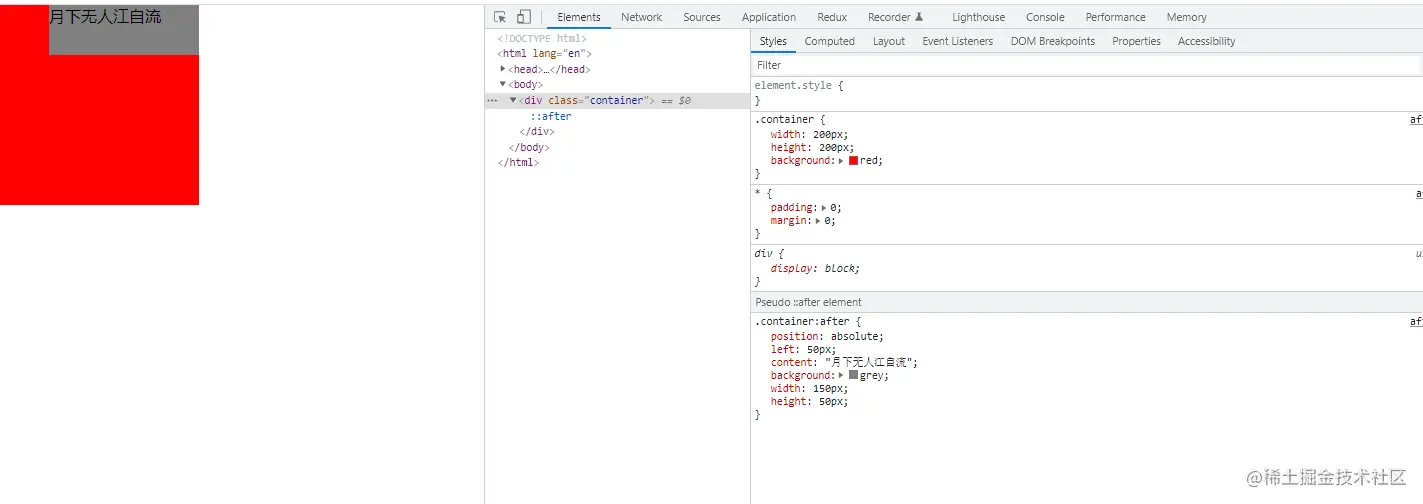The image size is (1423, 504).
Task: Expand the grey background shorthand arrow
Action: point(841,375)
